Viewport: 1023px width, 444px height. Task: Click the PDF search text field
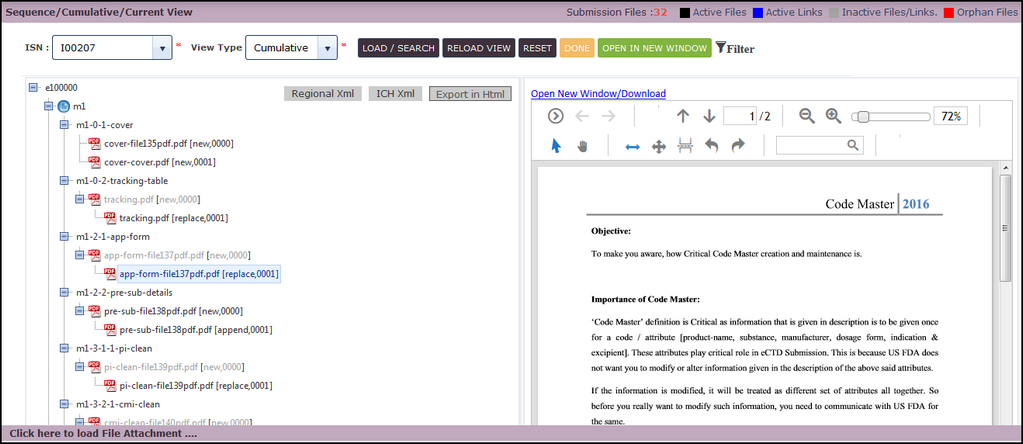pyautogui.click(x=812, y=146)
